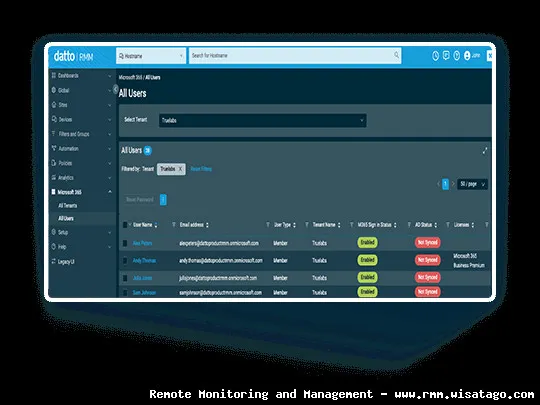This screenshot has height=405, width=540.
Task: Check the Sam Johnson row checkbox
Action: [x=125, y=292]
